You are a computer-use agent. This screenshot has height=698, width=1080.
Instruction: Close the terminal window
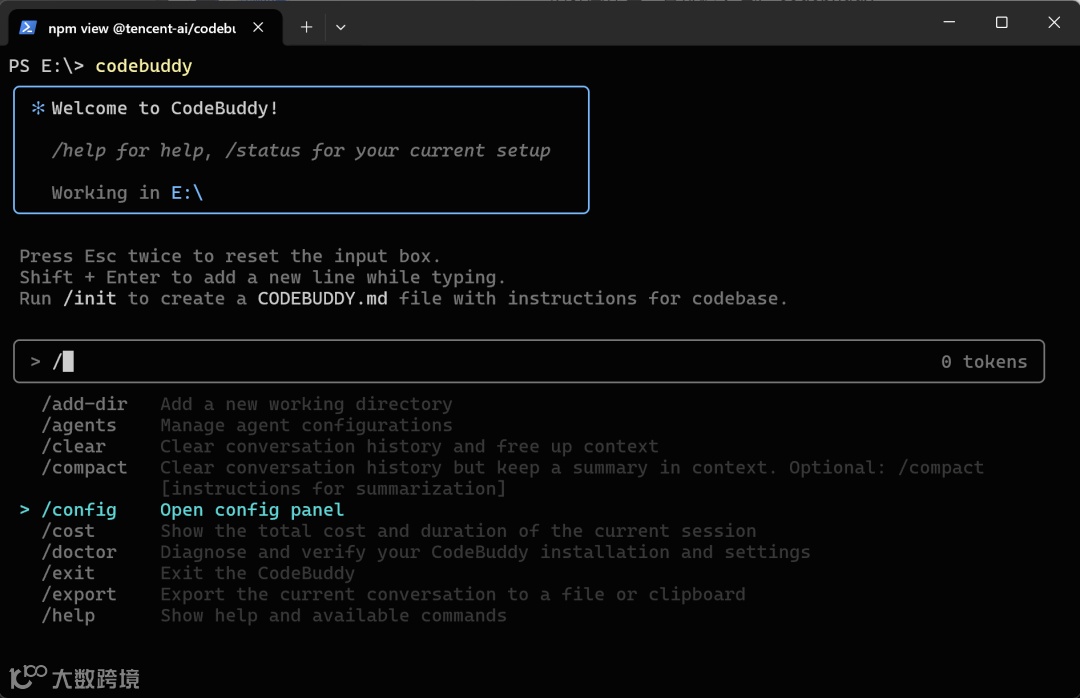click(1054, 22)
